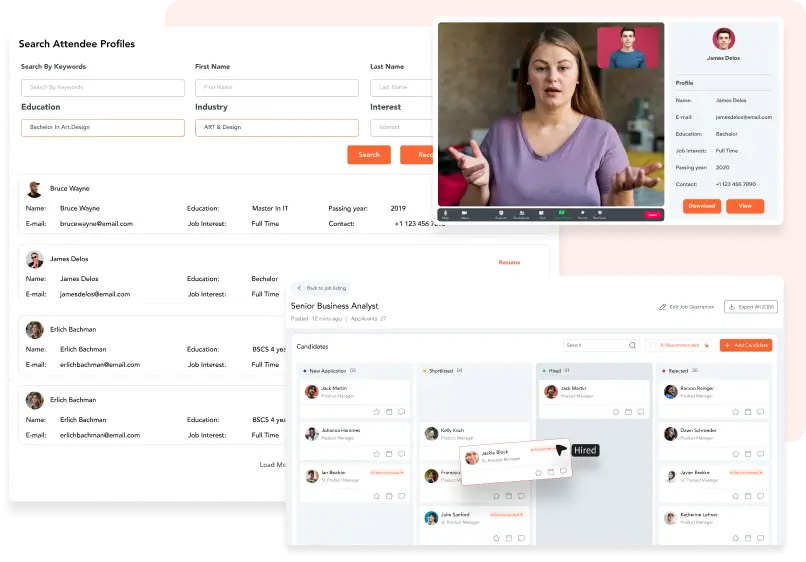Image resolution: width=806 pixels, height=562 pixels.
Task: Click James Delos avatar in profile panel
Action: pyautogui.click(x=723, y=39)
